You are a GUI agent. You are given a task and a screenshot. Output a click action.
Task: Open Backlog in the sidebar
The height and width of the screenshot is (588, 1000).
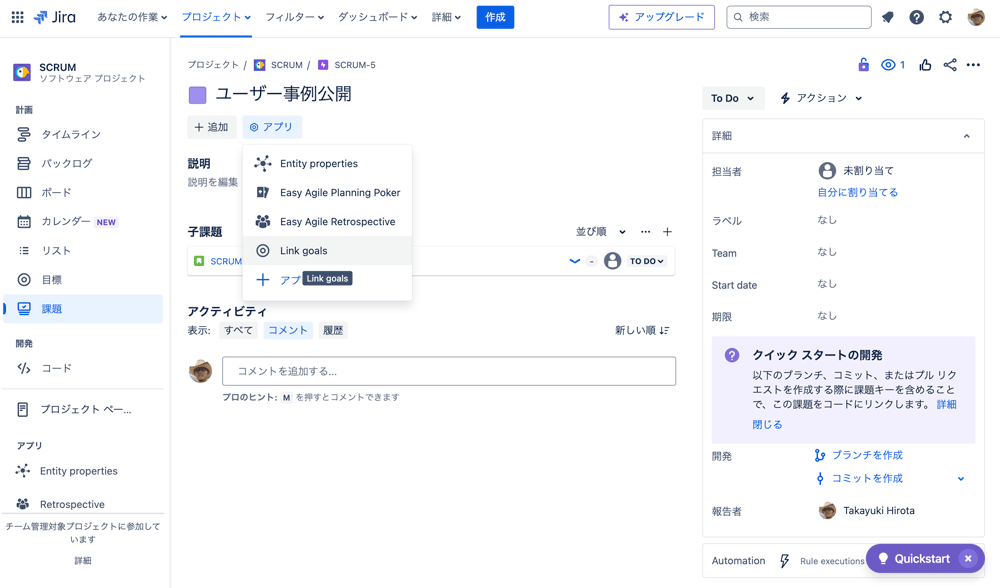[x=83, y=163]
